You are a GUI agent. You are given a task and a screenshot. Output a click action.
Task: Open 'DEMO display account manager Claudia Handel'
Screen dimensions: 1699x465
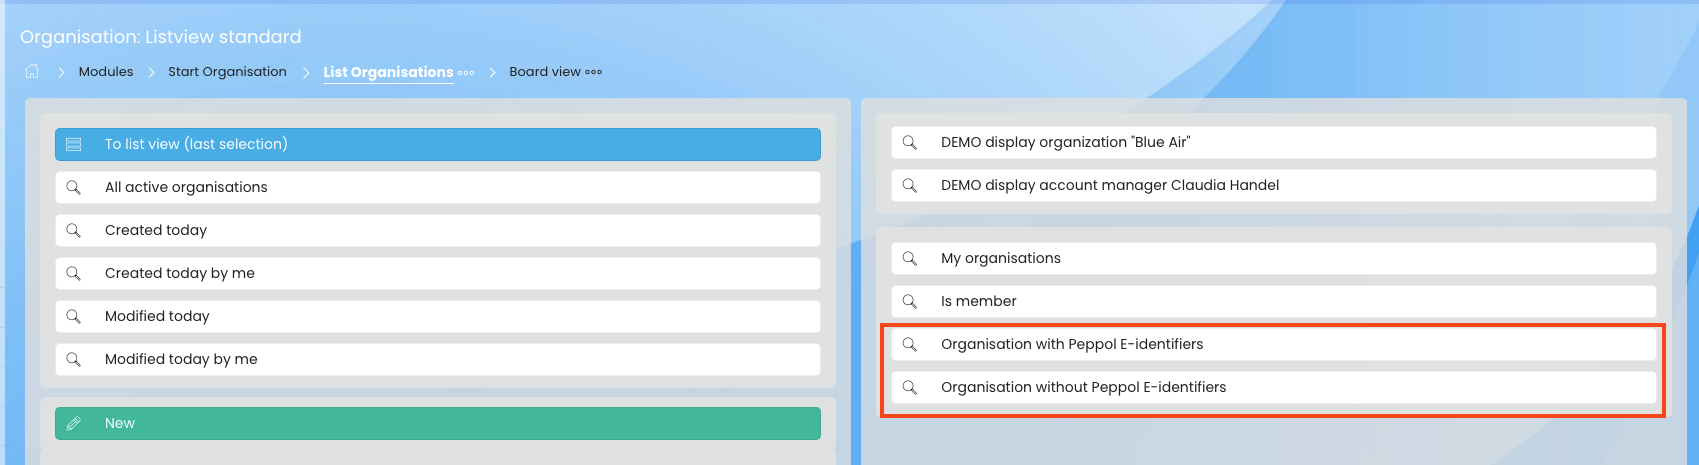(1272, 185)
